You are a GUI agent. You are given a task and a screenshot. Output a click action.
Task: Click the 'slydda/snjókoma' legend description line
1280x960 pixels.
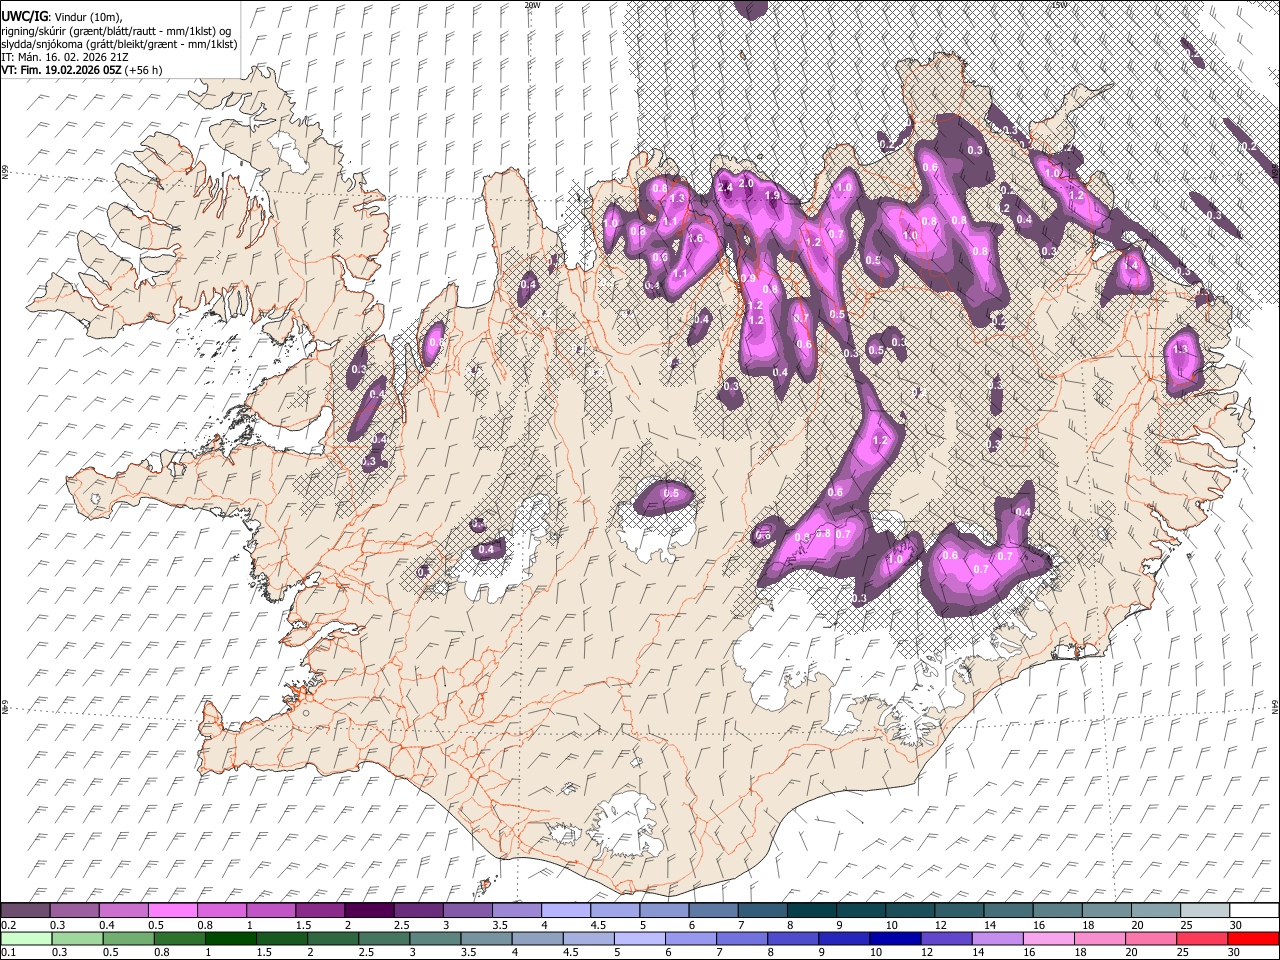[x=119, y=44]
